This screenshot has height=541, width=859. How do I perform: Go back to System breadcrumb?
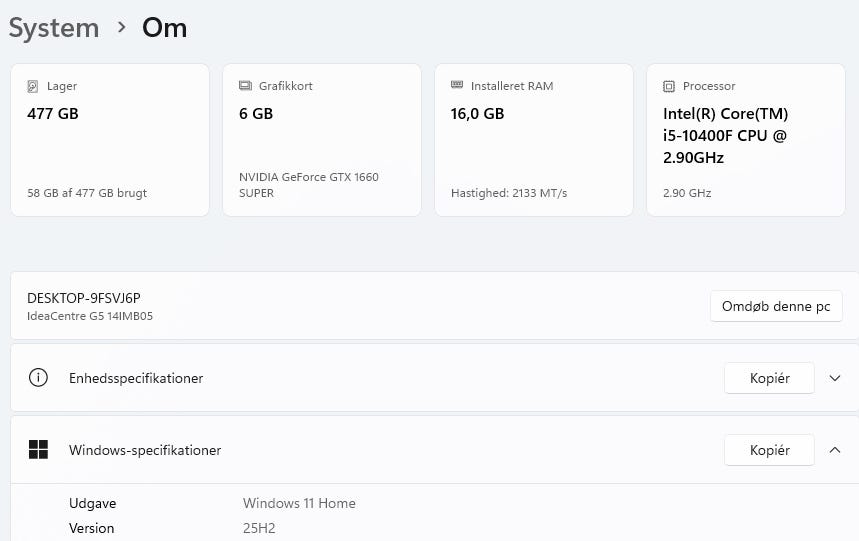[x=54, y=28]
